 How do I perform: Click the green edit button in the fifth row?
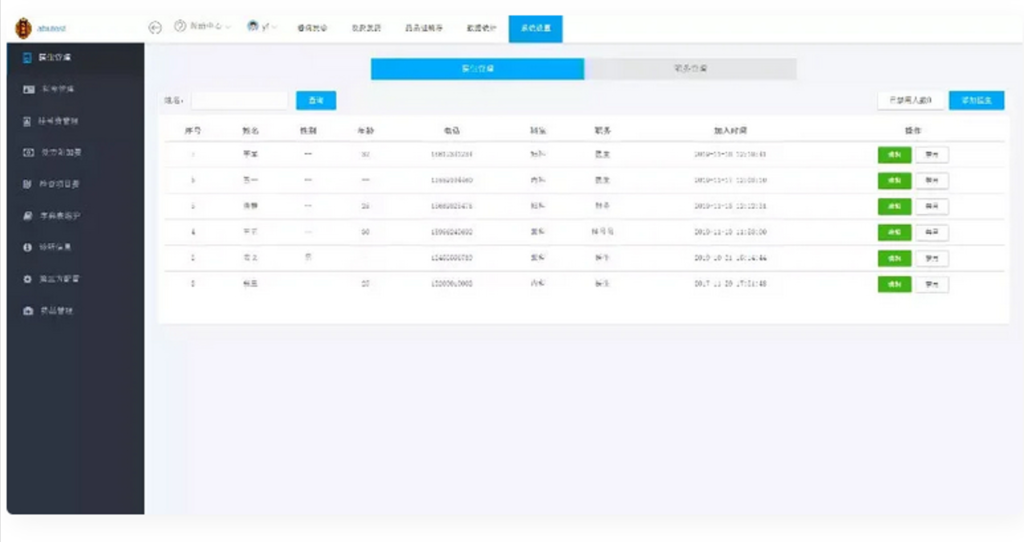[x=894, y=259]
